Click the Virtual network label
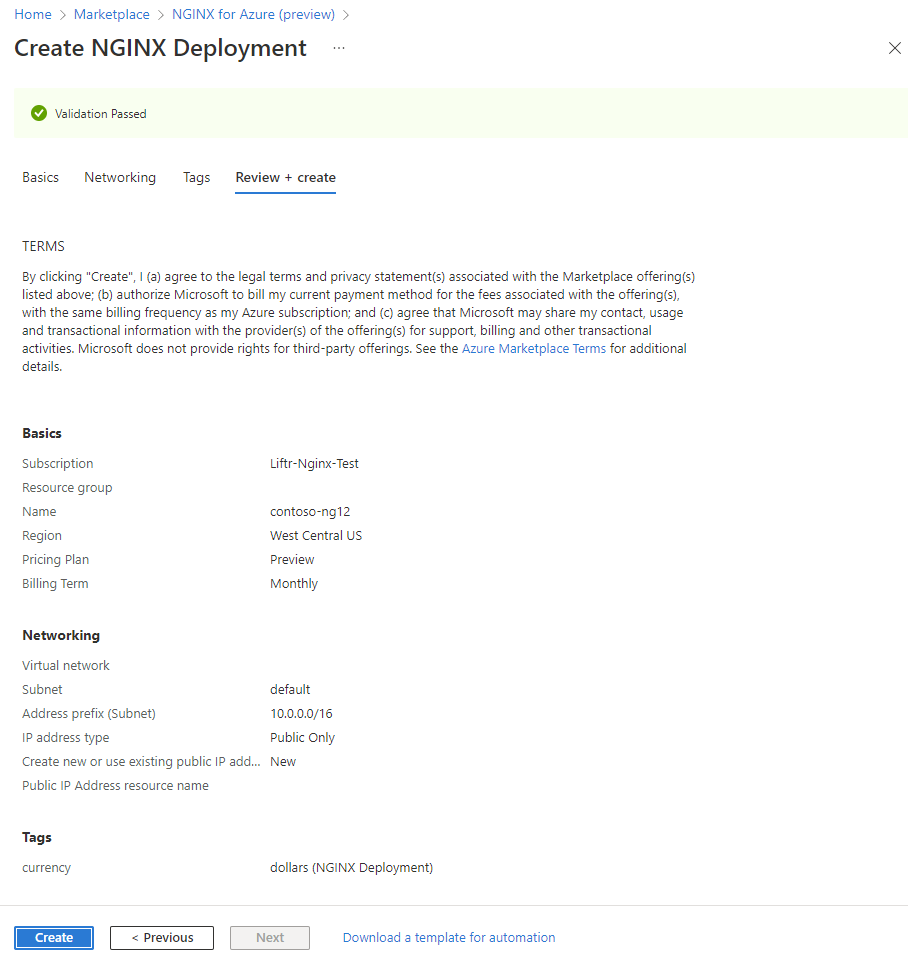The width and height of the screenshot is (908, 967). tap(66, 665)
